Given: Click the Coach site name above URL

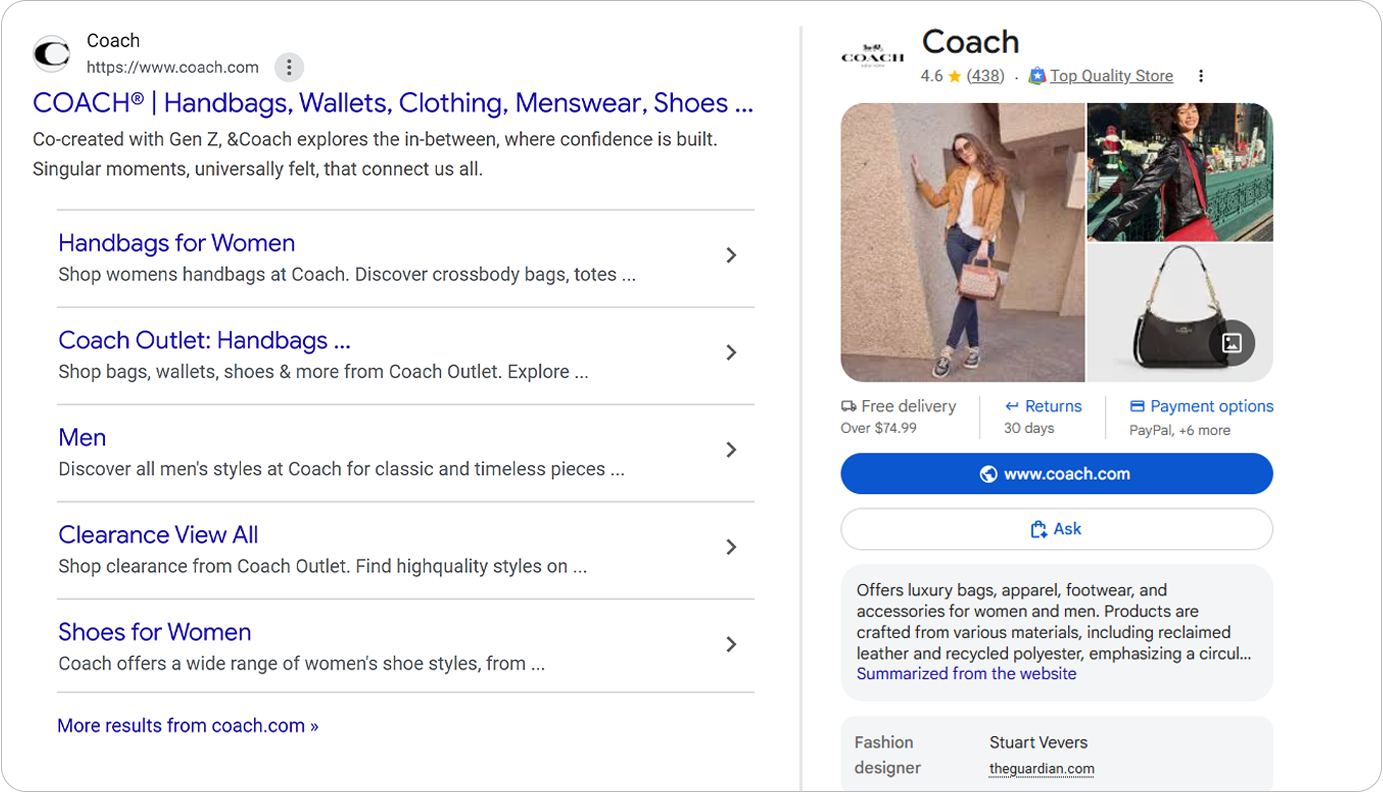Looking at the screenshot, I should (113, 41).
